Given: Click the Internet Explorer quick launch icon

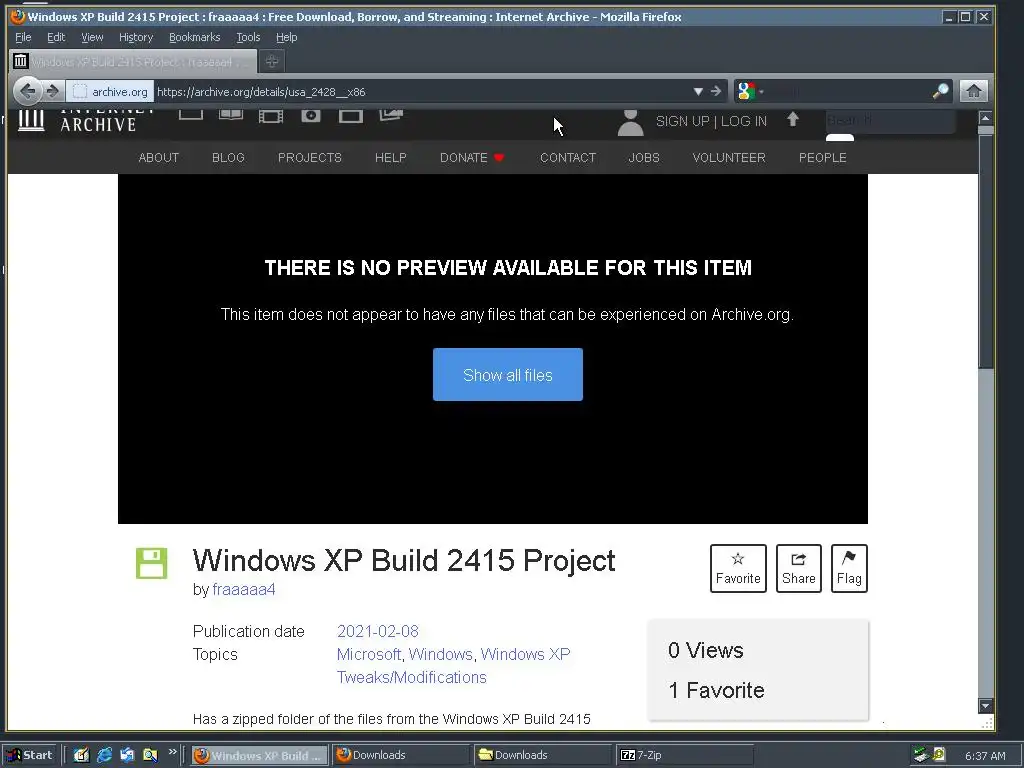Looking at the screenshot, I should (x=104, y=755).
